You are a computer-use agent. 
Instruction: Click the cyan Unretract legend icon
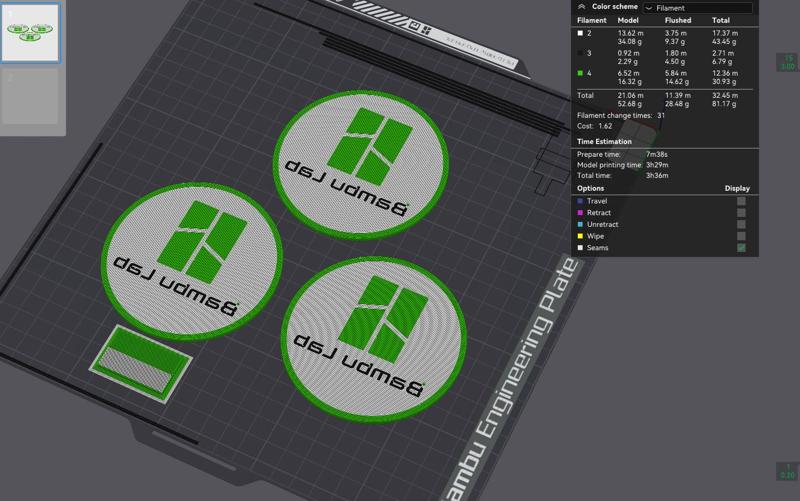[x=580, y=224]
